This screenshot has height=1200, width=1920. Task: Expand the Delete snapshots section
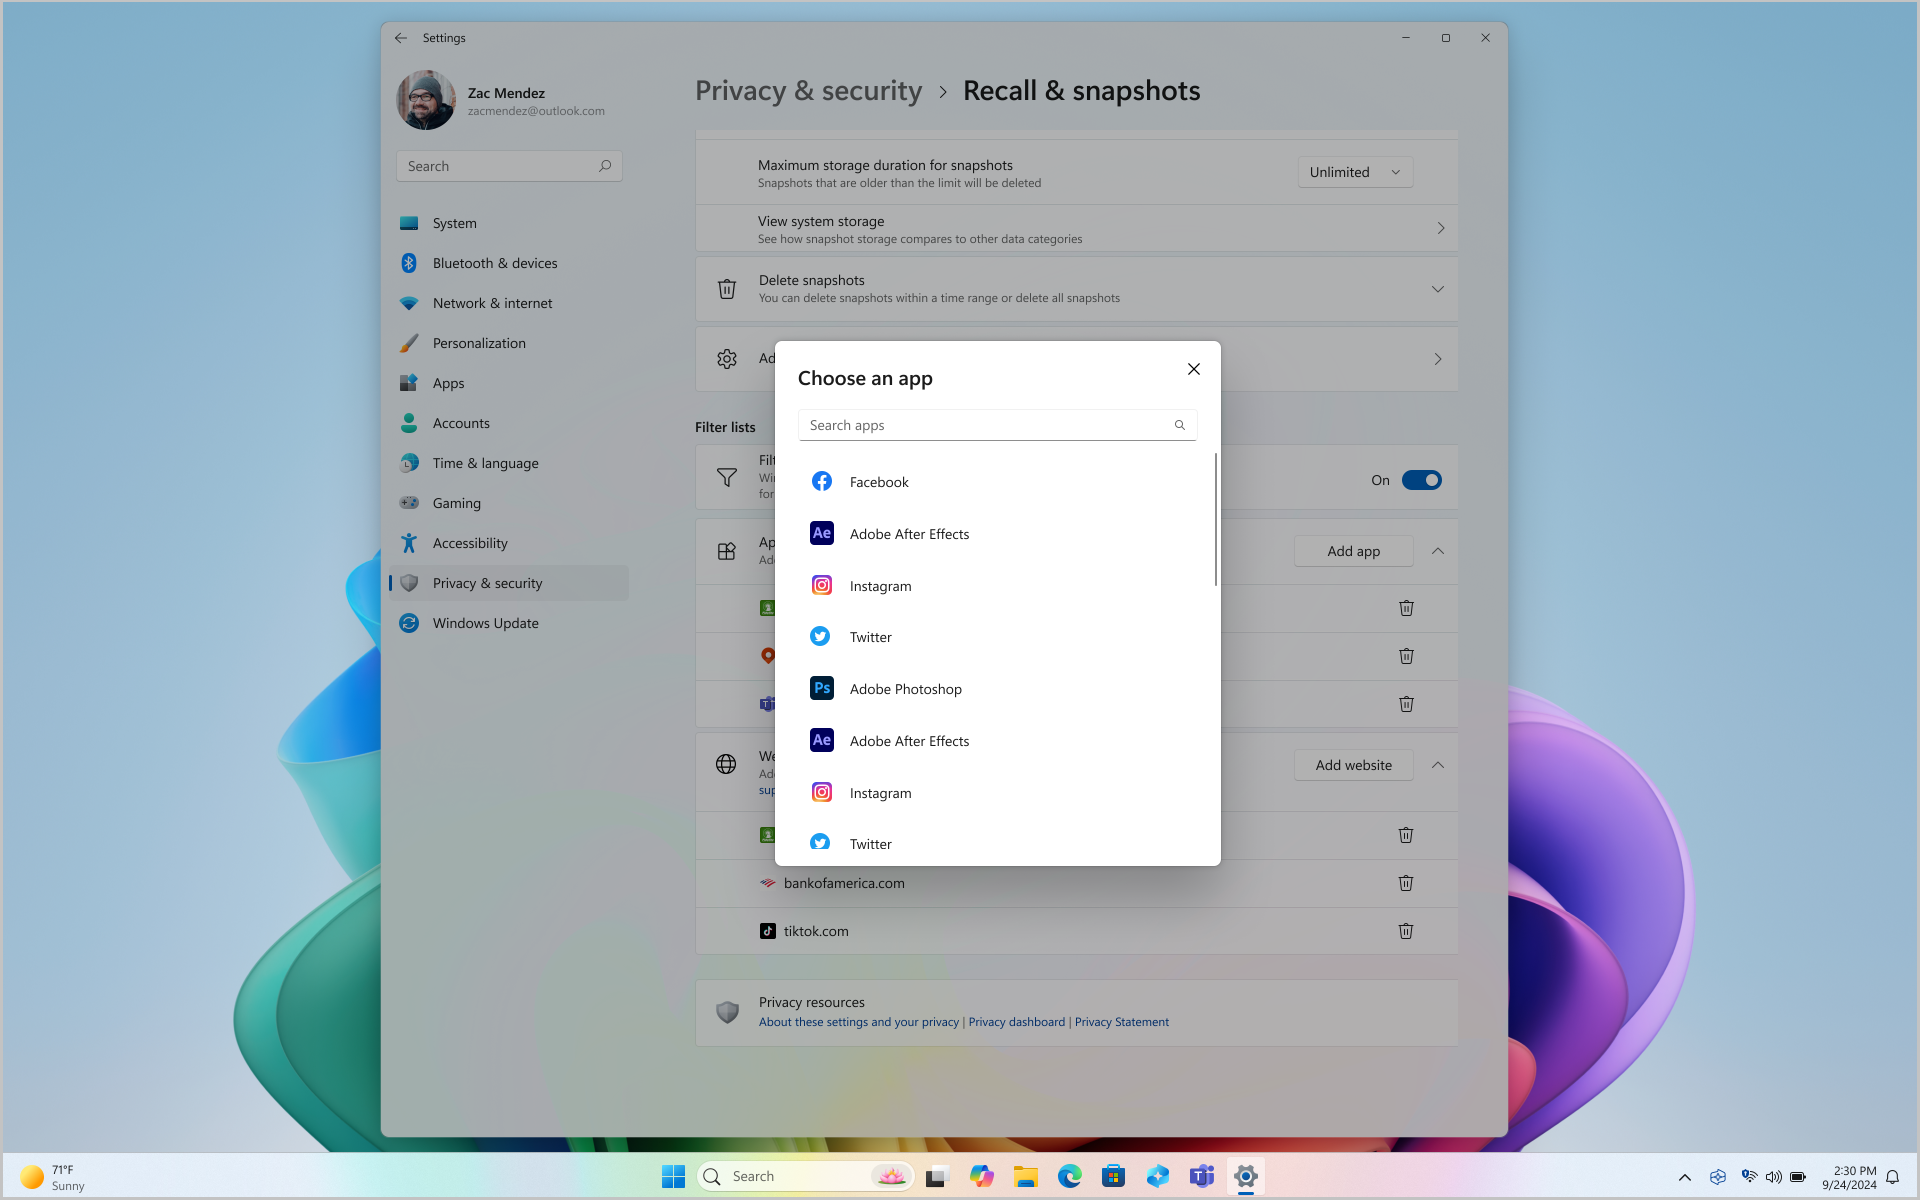[1438, 289]
